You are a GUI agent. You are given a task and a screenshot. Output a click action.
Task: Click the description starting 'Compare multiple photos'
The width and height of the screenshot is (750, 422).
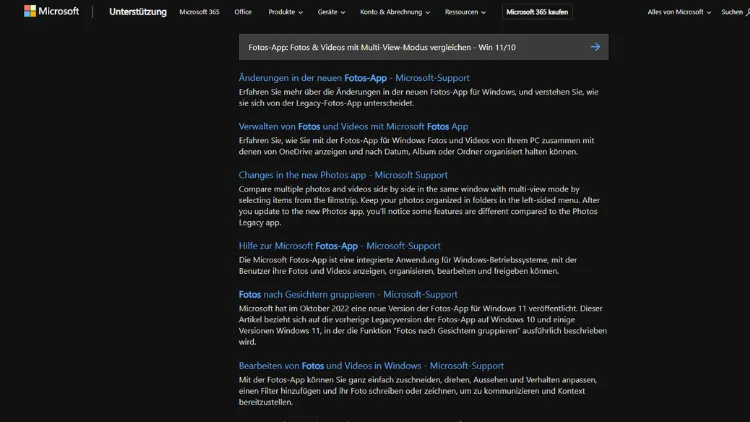(419, 206)
